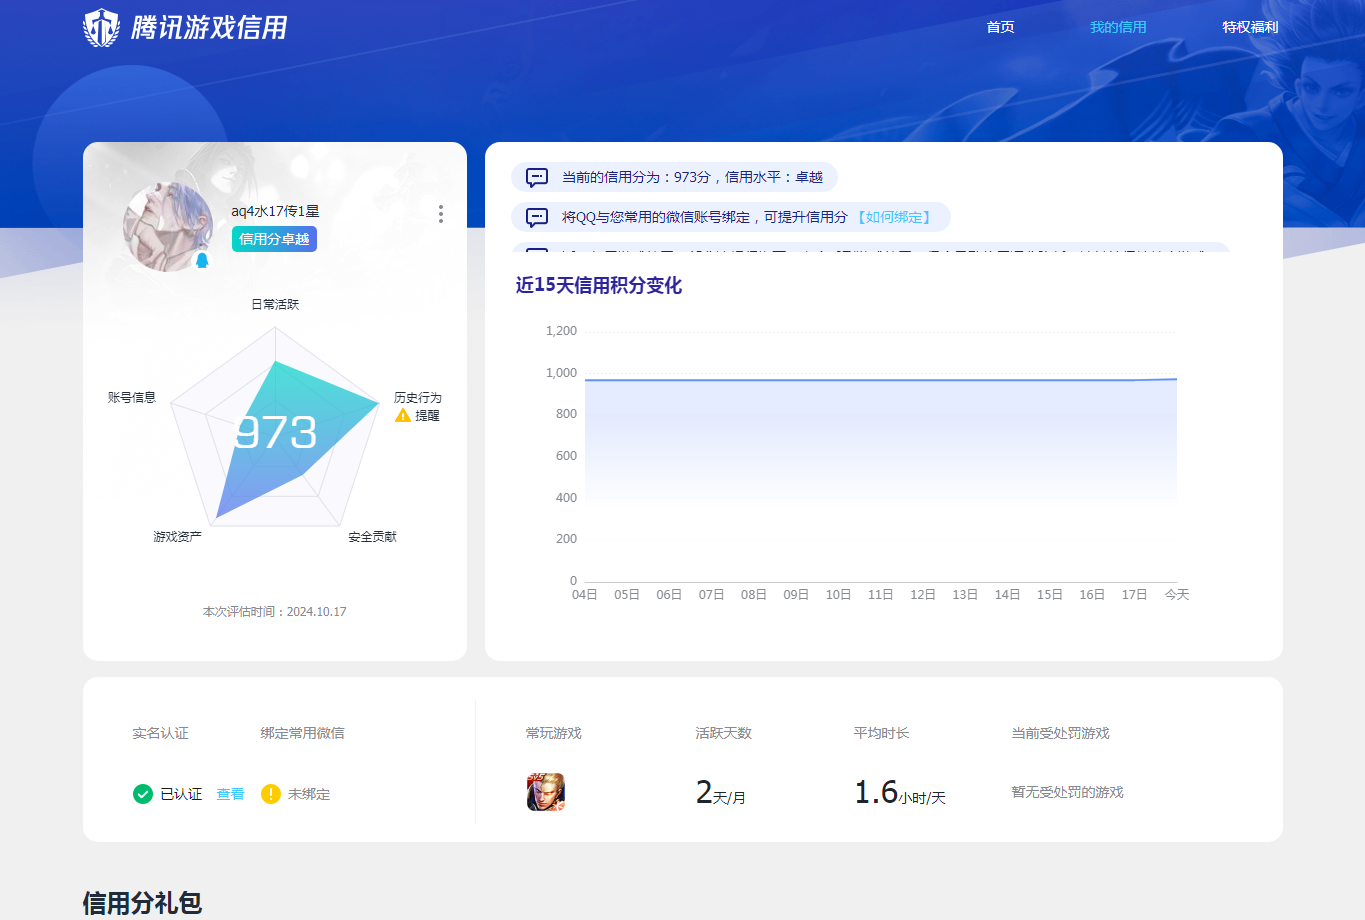
Task: Click the credit score line in chart
Action: coord(881,380)
